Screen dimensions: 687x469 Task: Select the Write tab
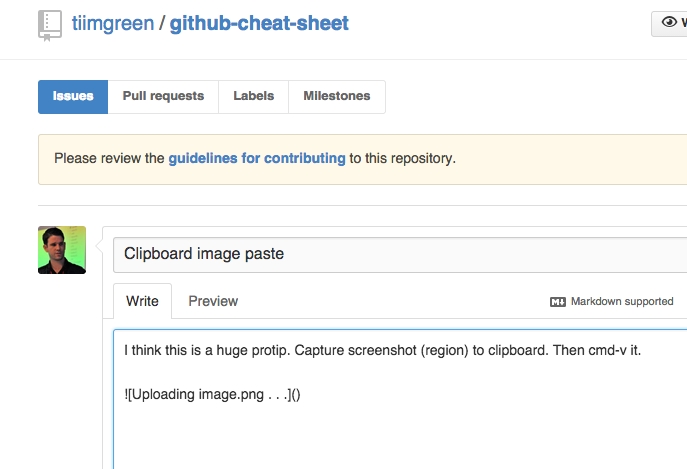(142, 301)
